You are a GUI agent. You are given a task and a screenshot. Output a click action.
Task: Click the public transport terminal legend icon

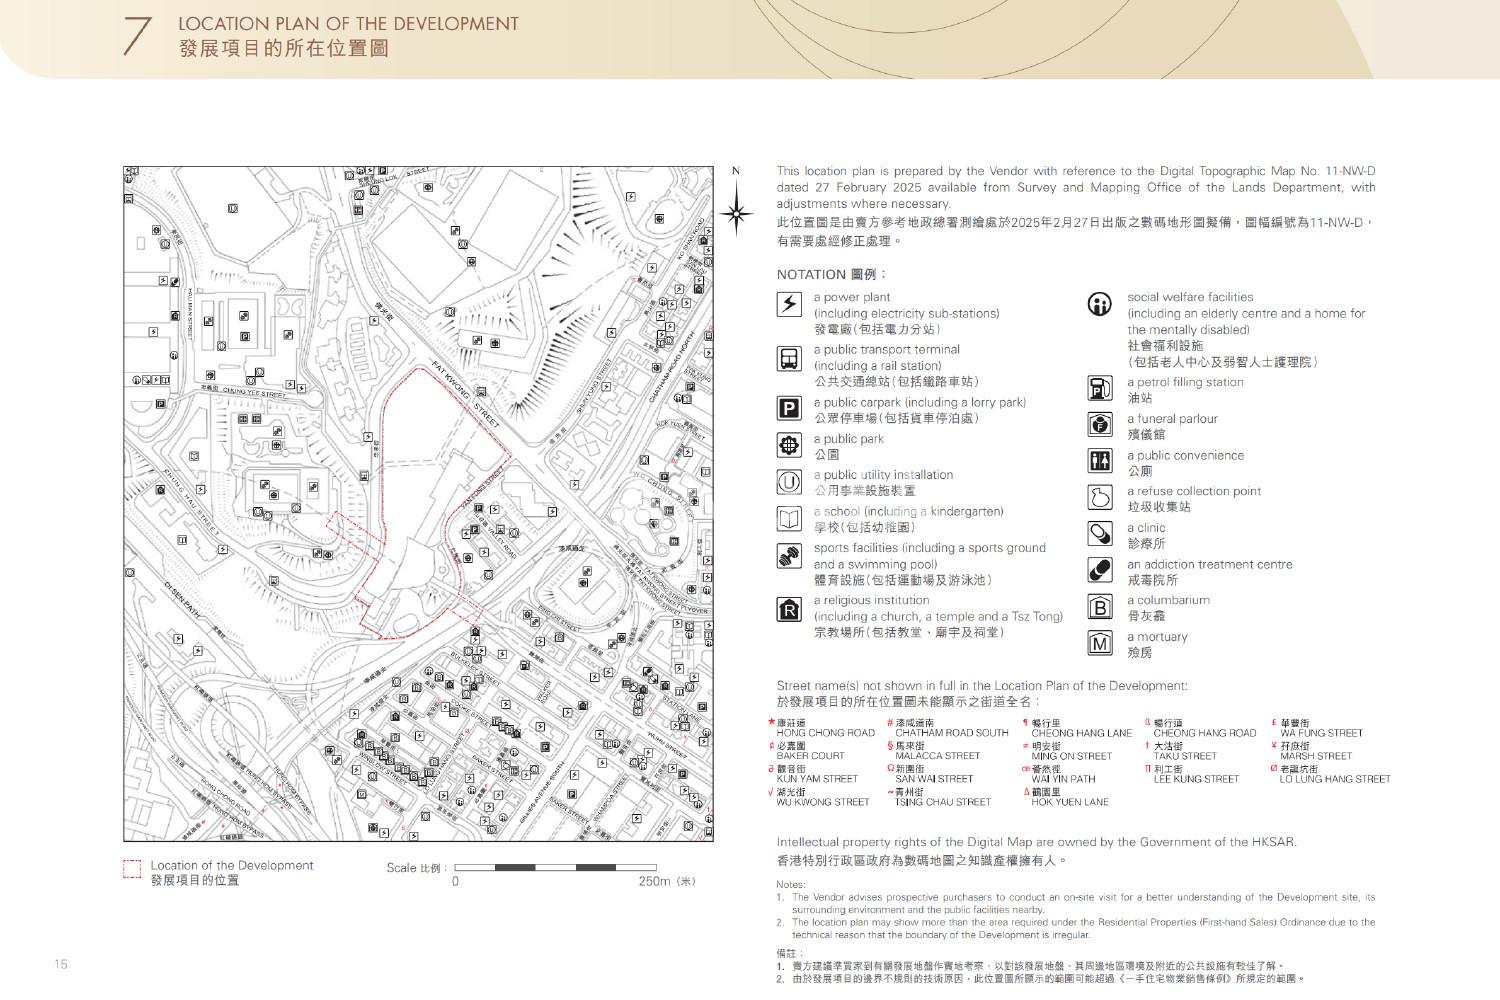pos(790,357)
